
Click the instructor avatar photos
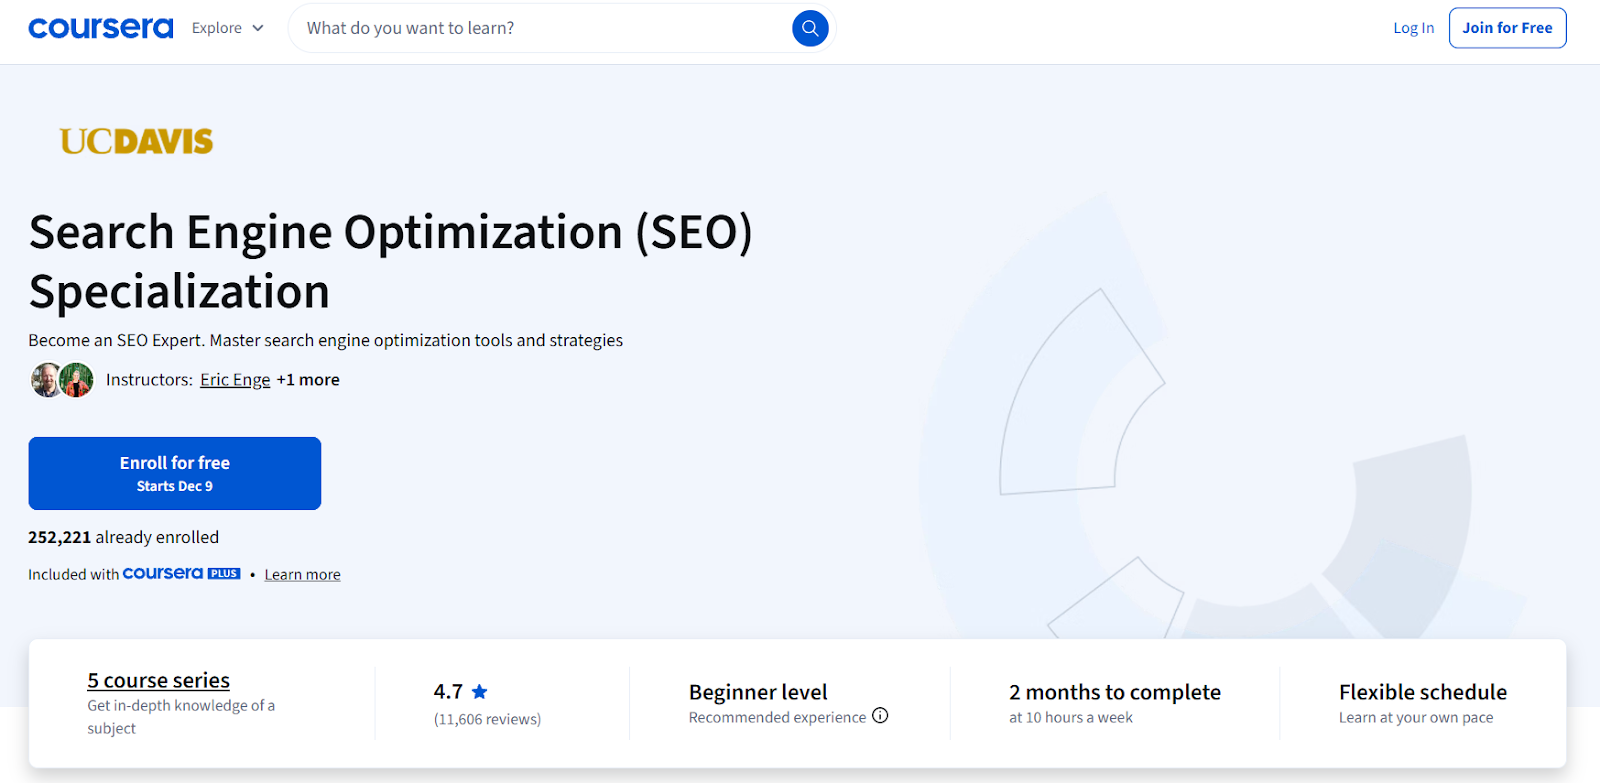pos(62,380)
